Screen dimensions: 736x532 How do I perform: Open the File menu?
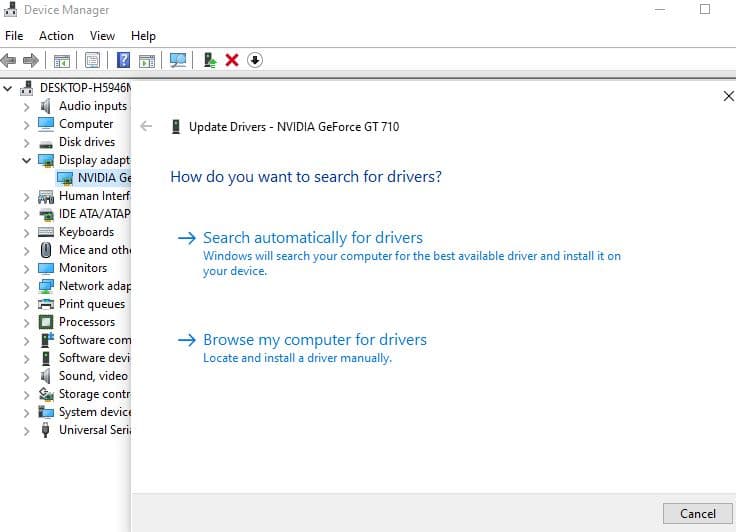tap(14, 36)
